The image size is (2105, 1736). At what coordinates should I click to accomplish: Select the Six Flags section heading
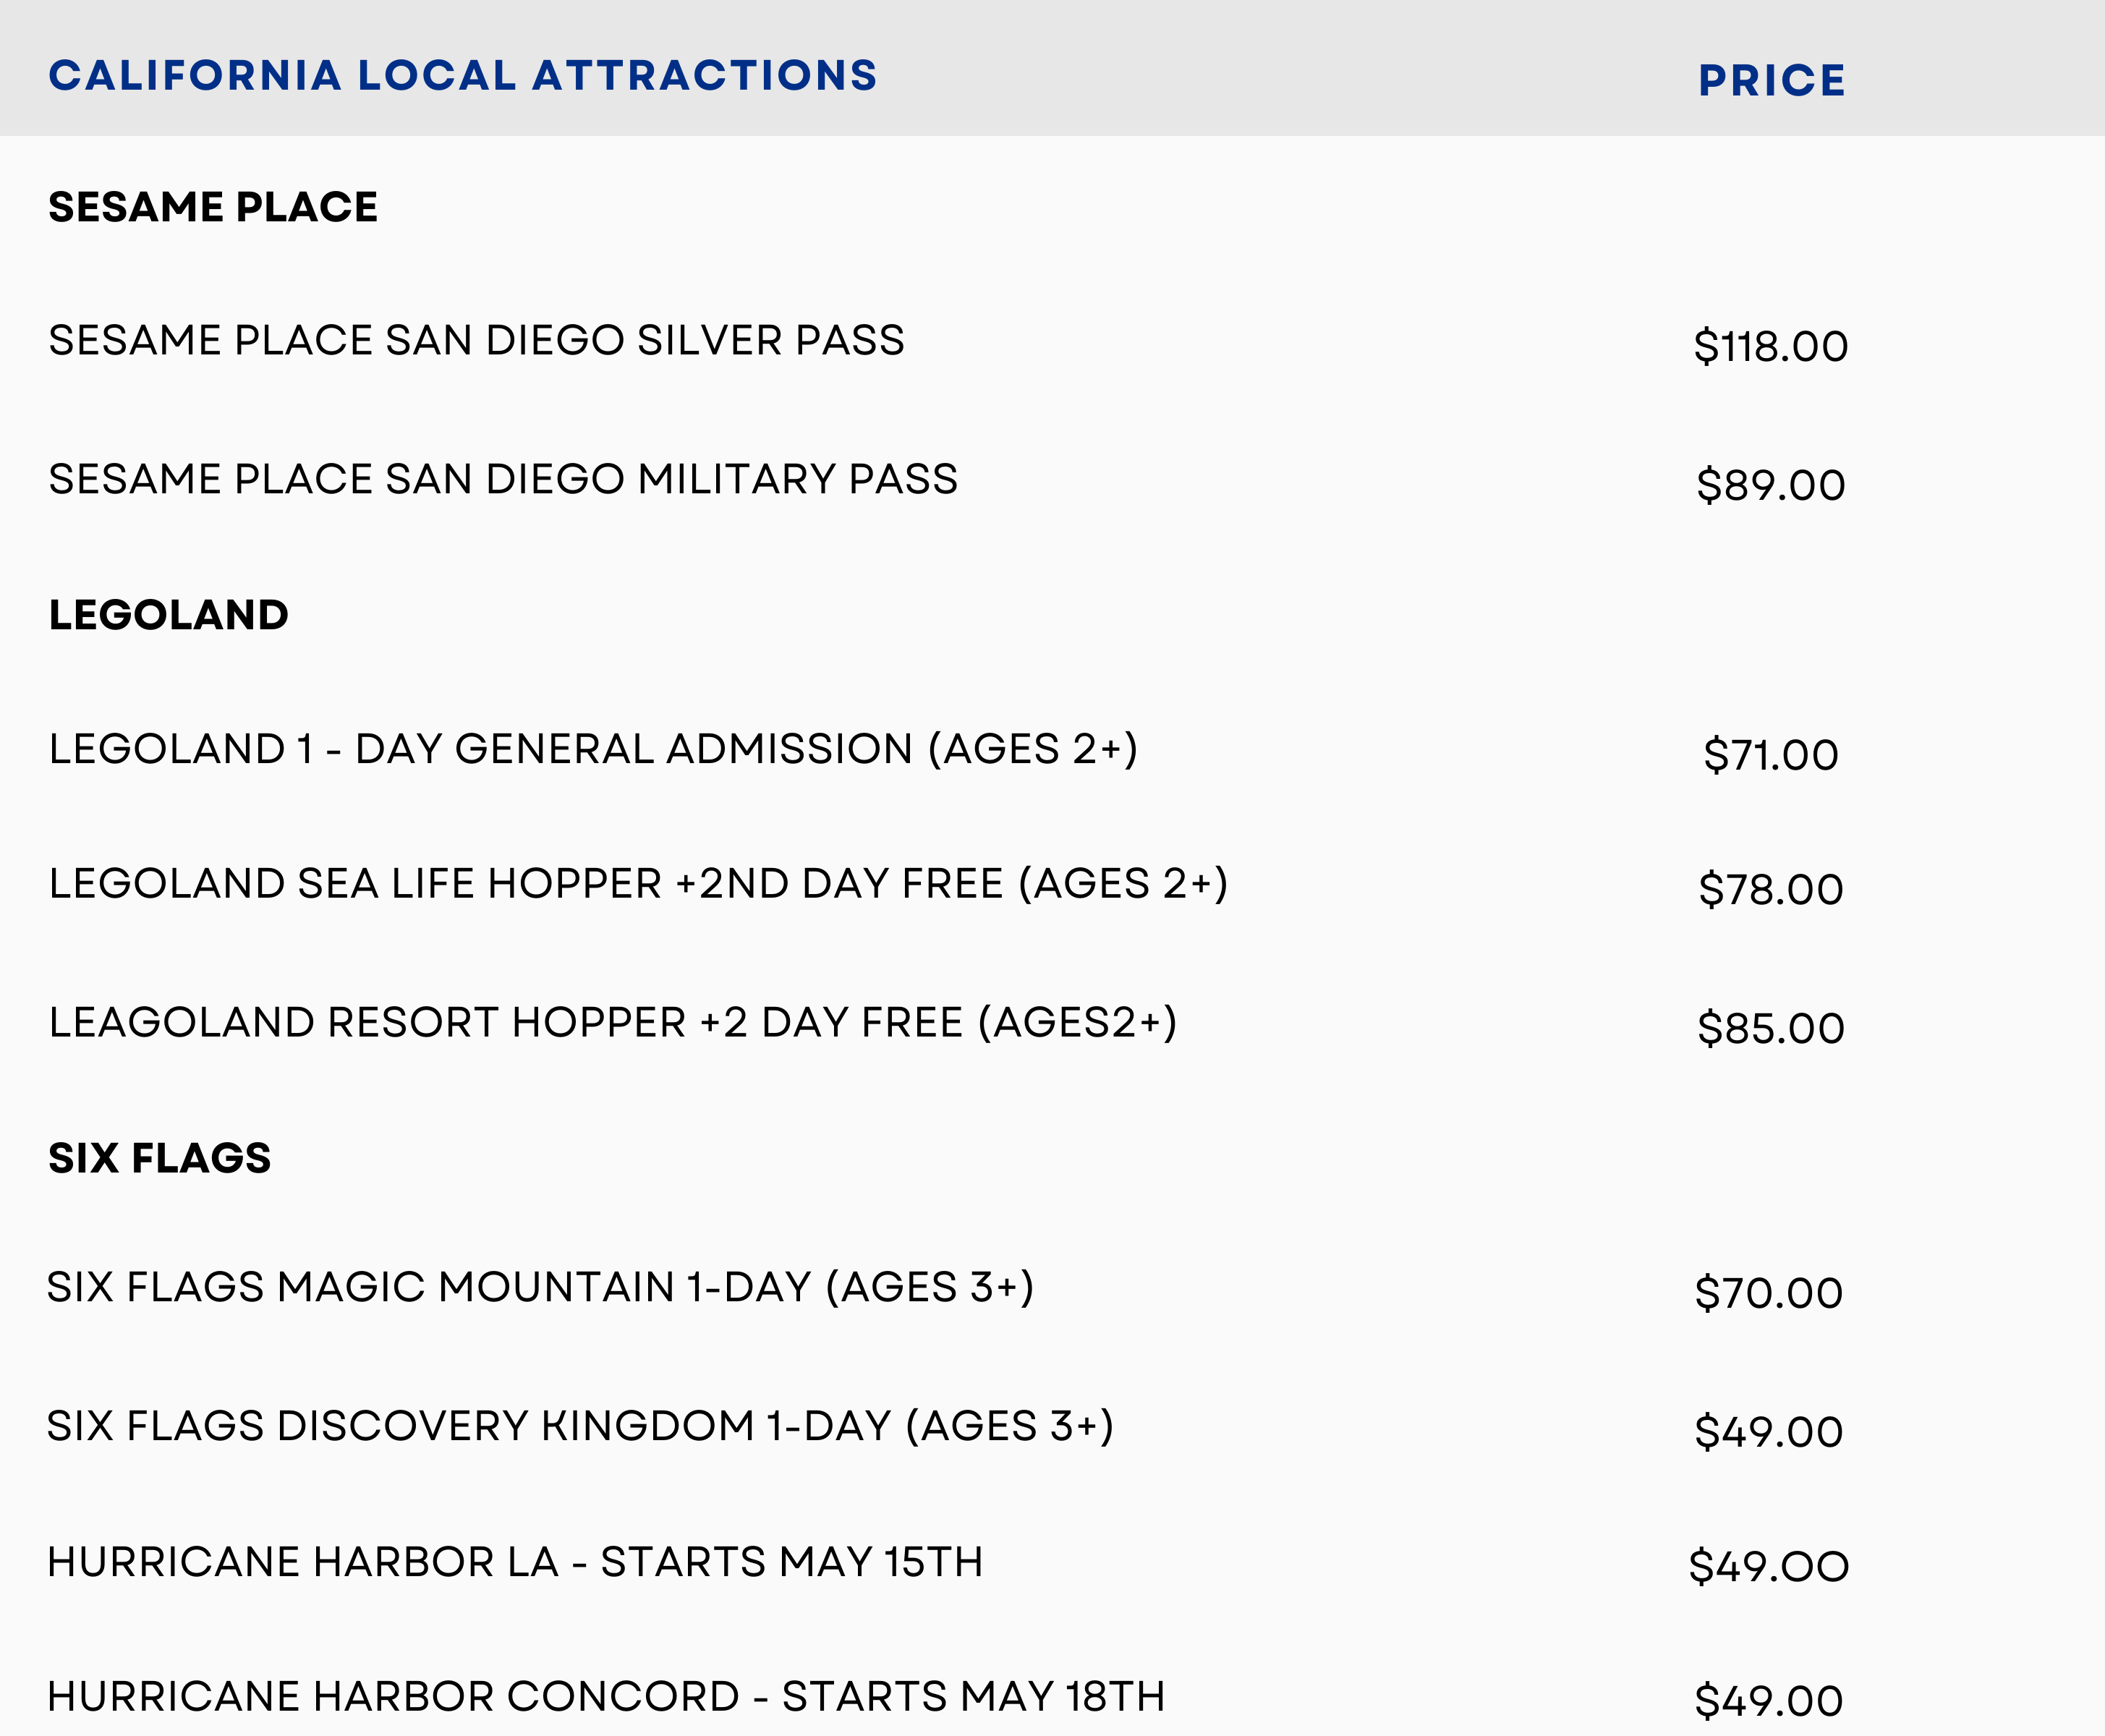point(160,1158)
